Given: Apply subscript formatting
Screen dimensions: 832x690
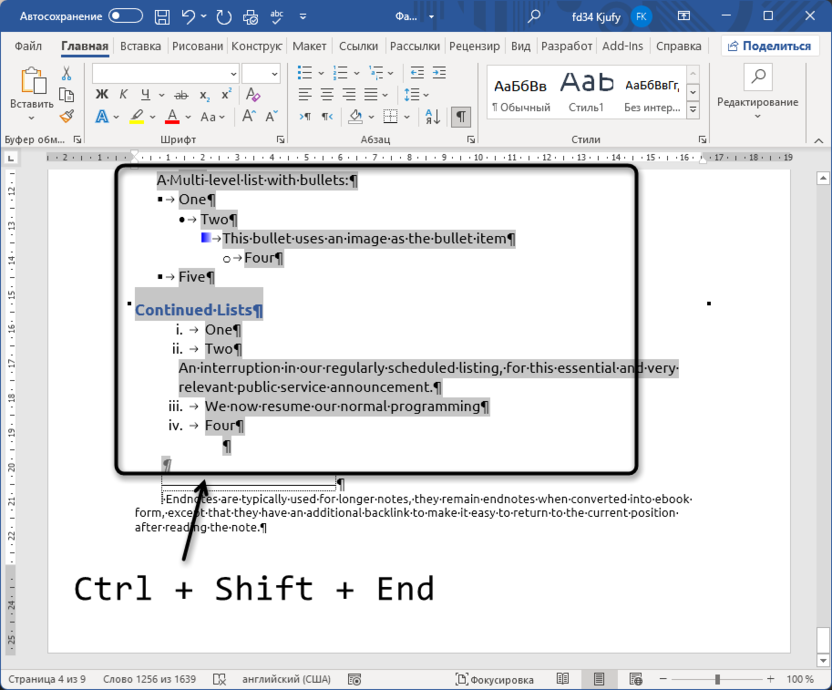Looking at the screenshot, I should (x=205, y=95).
